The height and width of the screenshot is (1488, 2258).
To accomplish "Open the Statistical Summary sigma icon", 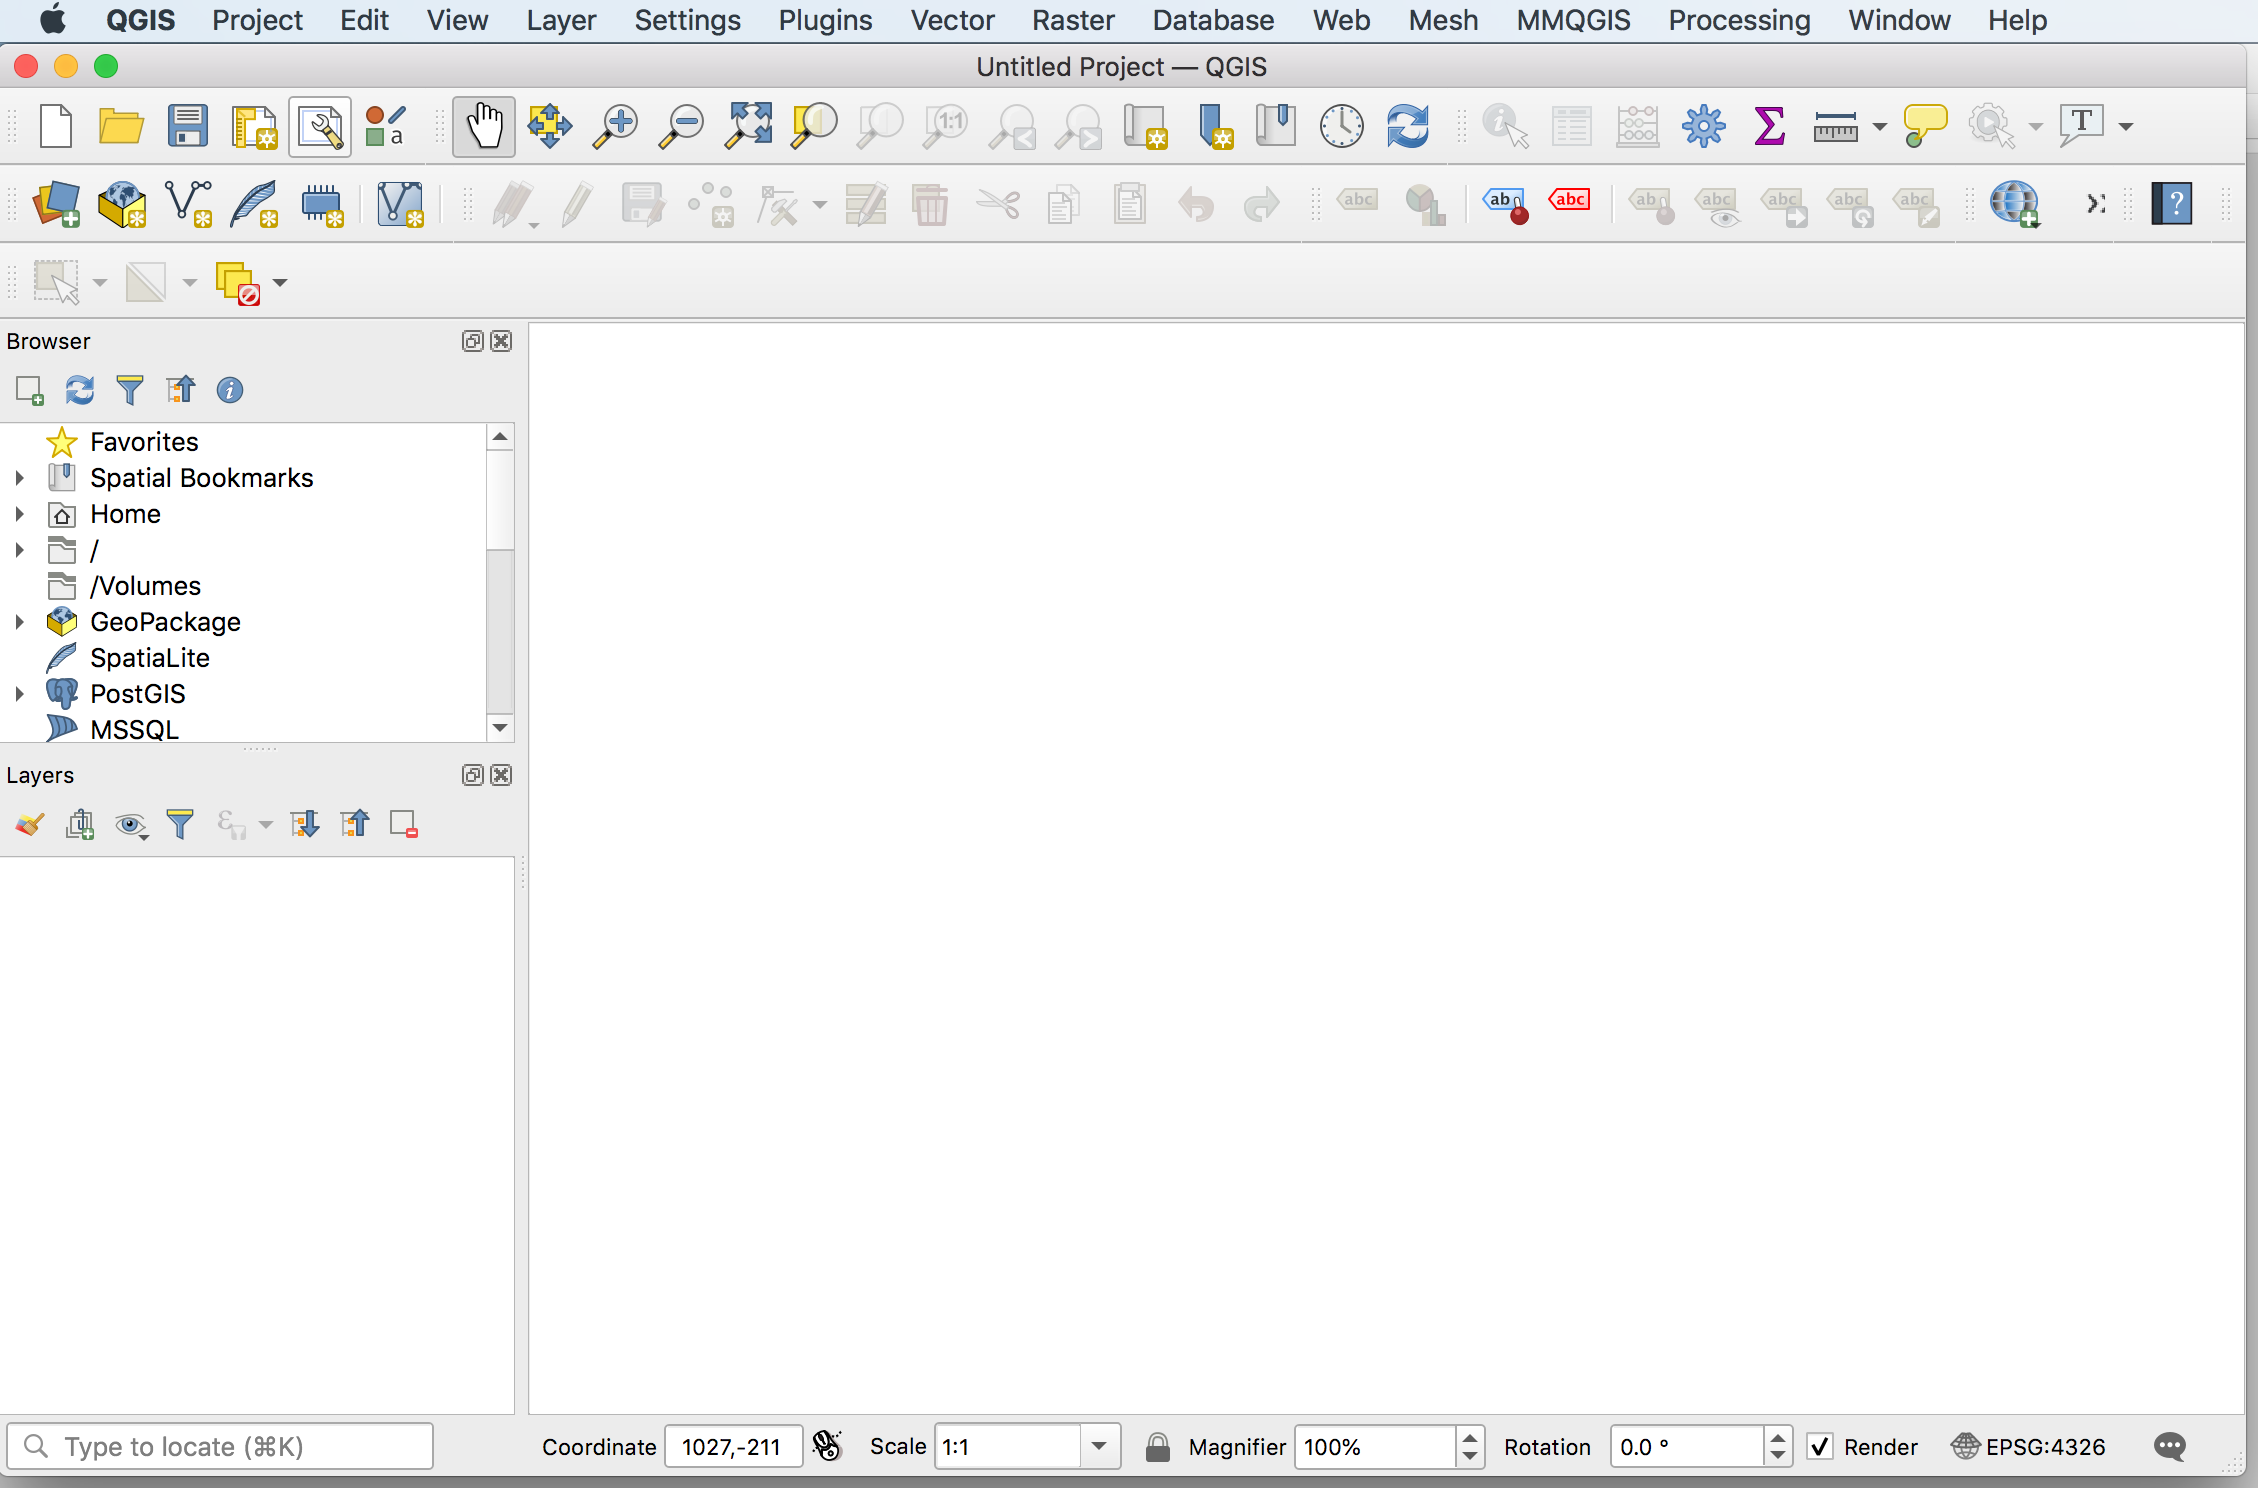I will pos(1769,127).
